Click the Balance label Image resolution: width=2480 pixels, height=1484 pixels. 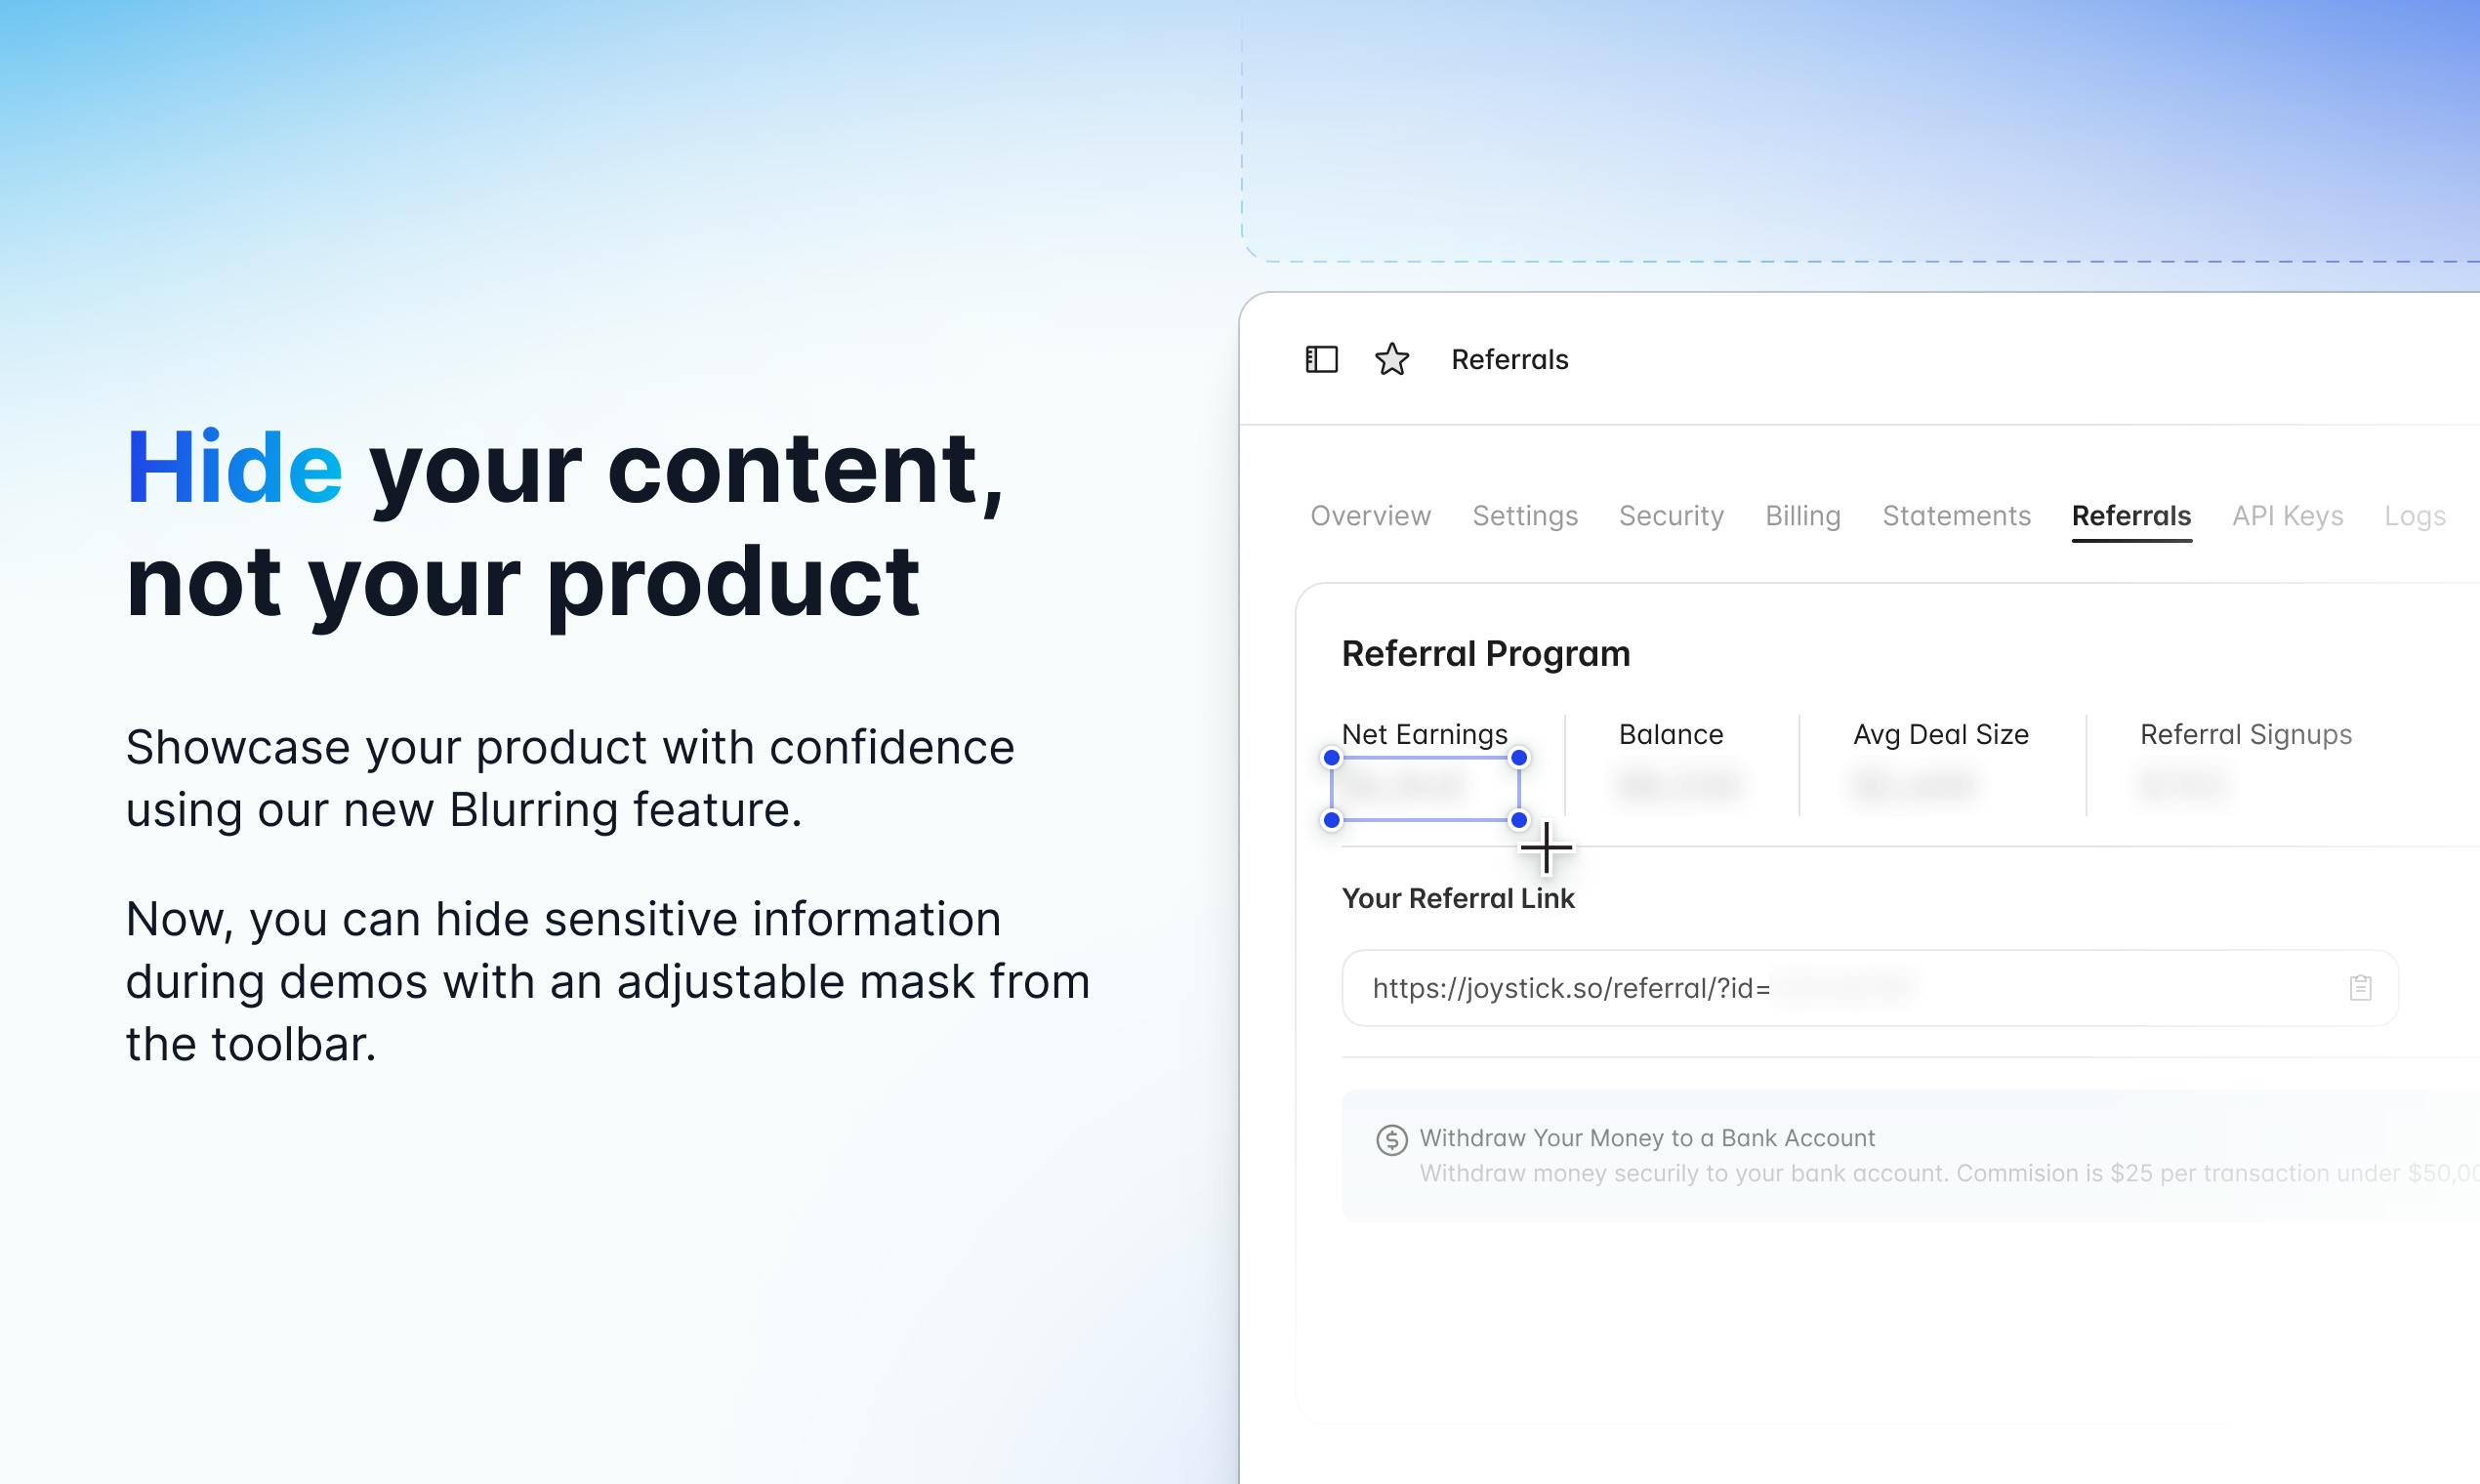[1670, 735]
